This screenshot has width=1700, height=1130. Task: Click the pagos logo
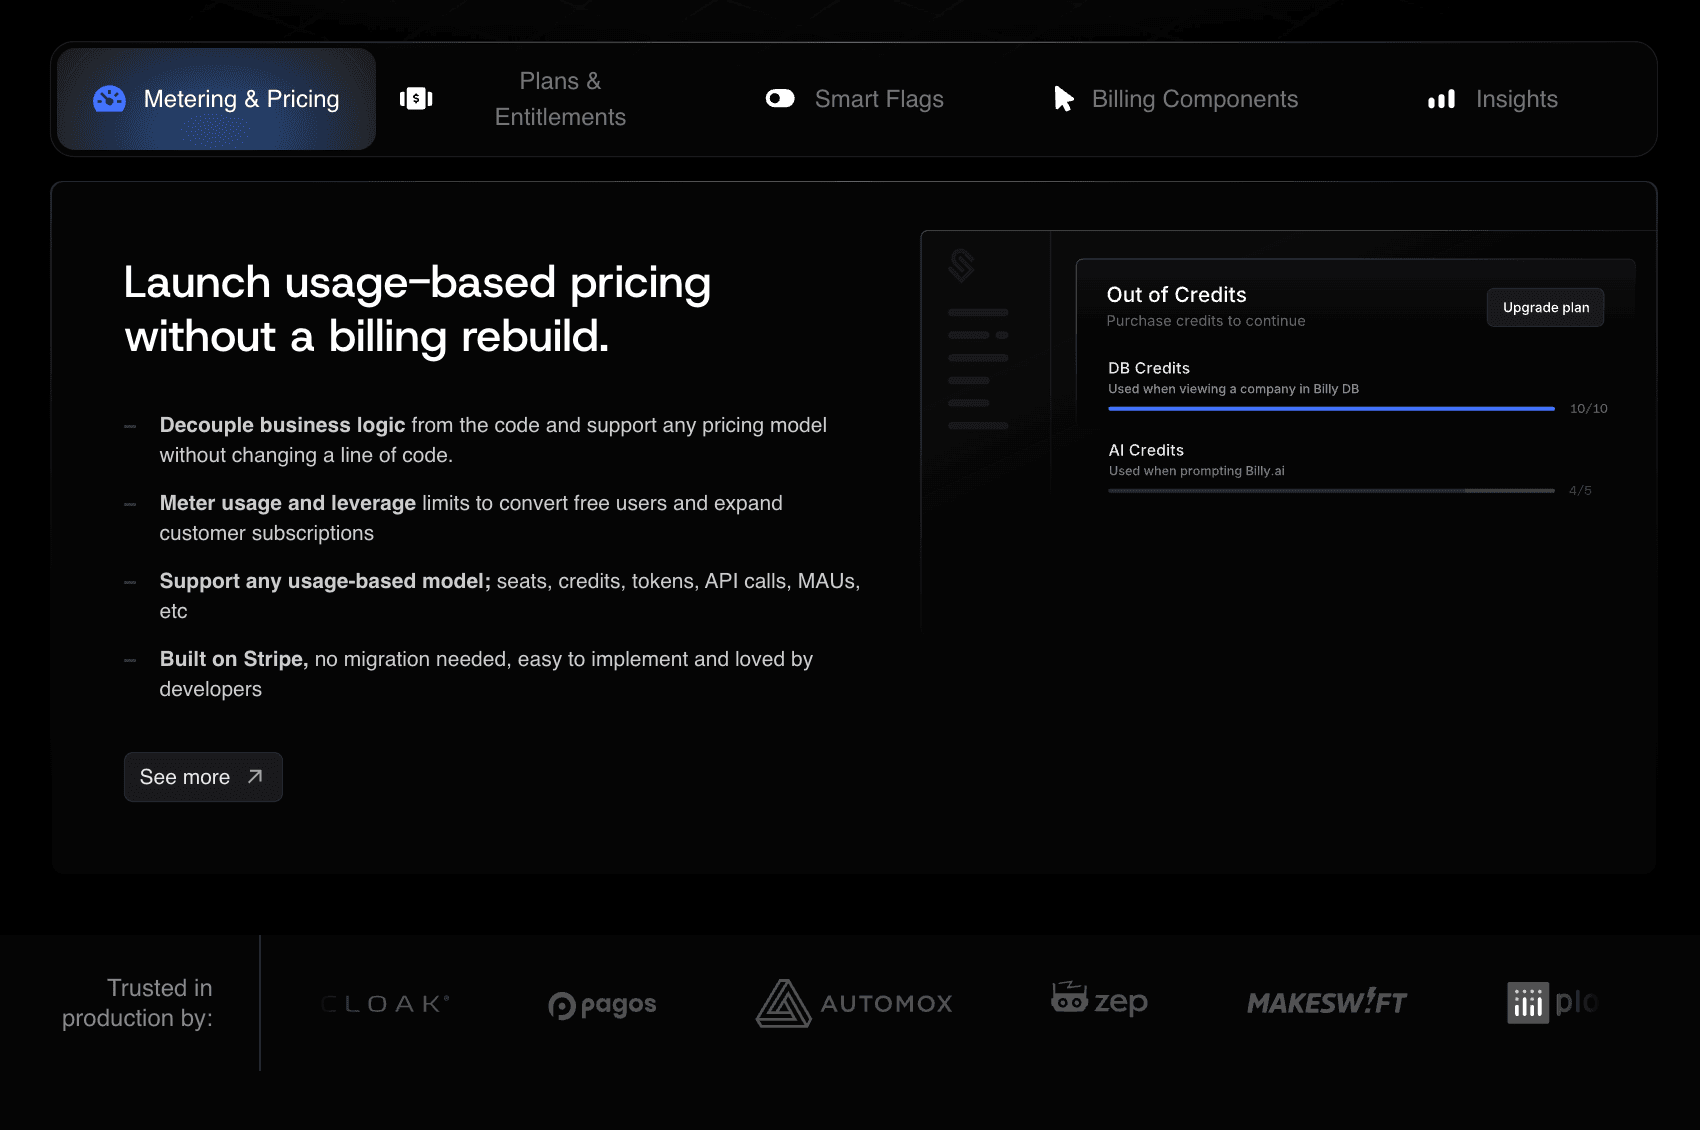pos(602,1004)
